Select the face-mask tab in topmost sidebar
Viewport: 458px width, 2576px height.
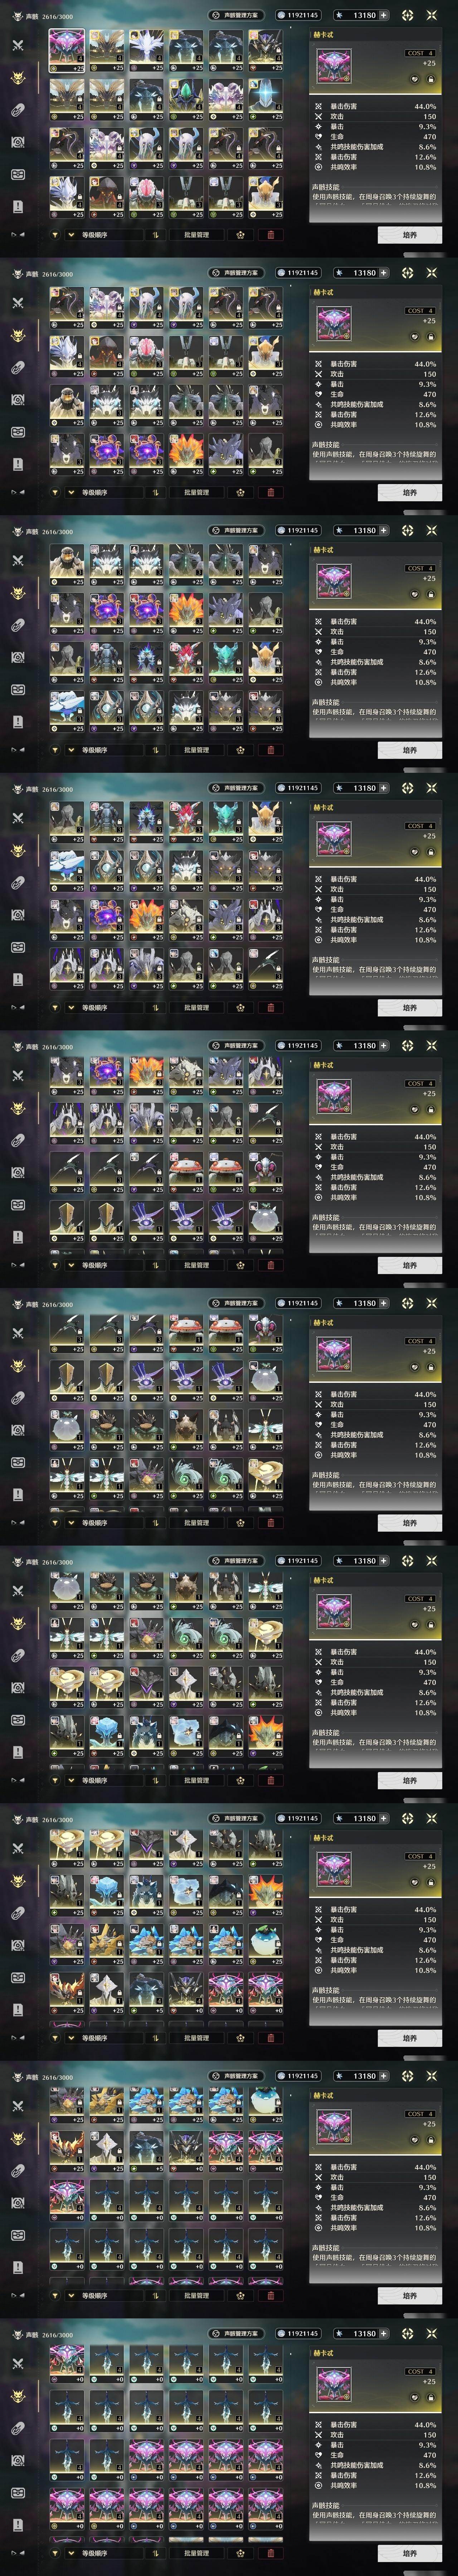(18, 174)
